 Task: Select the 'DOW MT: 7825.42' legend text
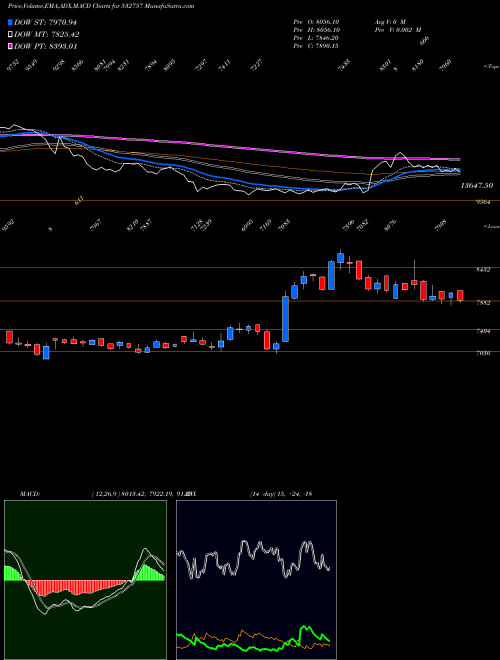[x=47, y=35]
